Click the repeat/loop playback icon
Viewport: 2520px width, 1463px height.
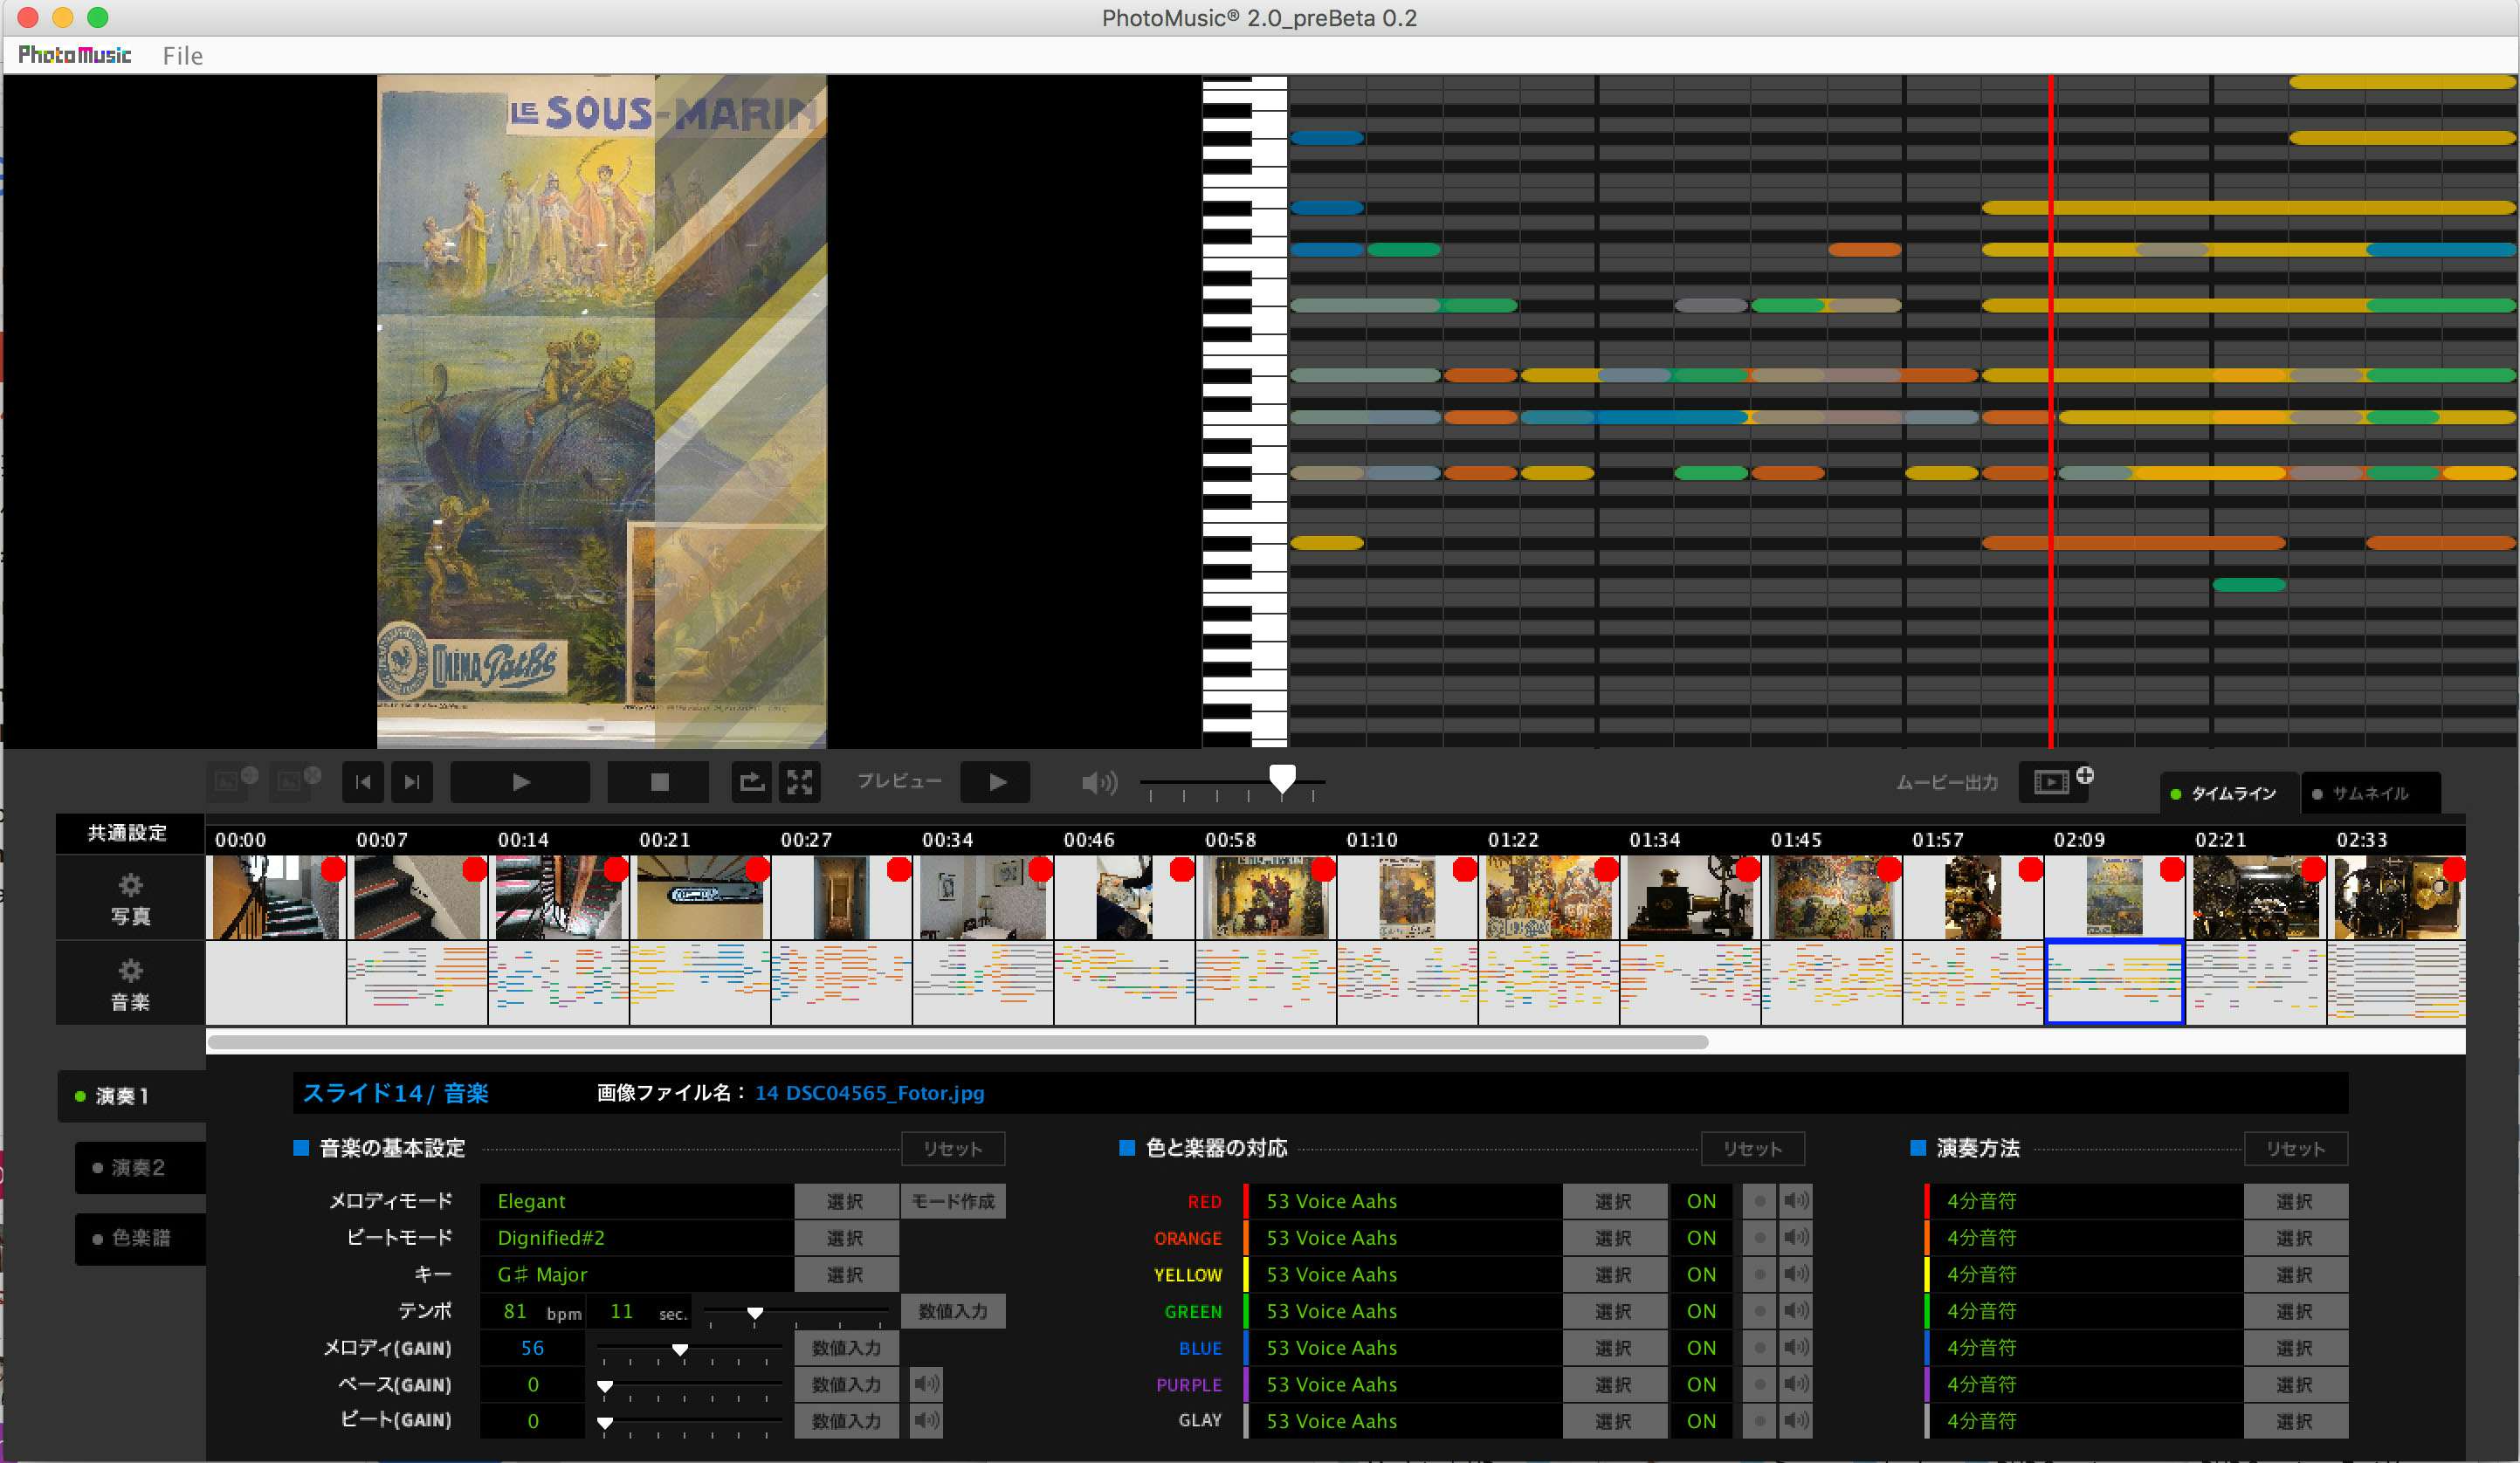(751, 782)
